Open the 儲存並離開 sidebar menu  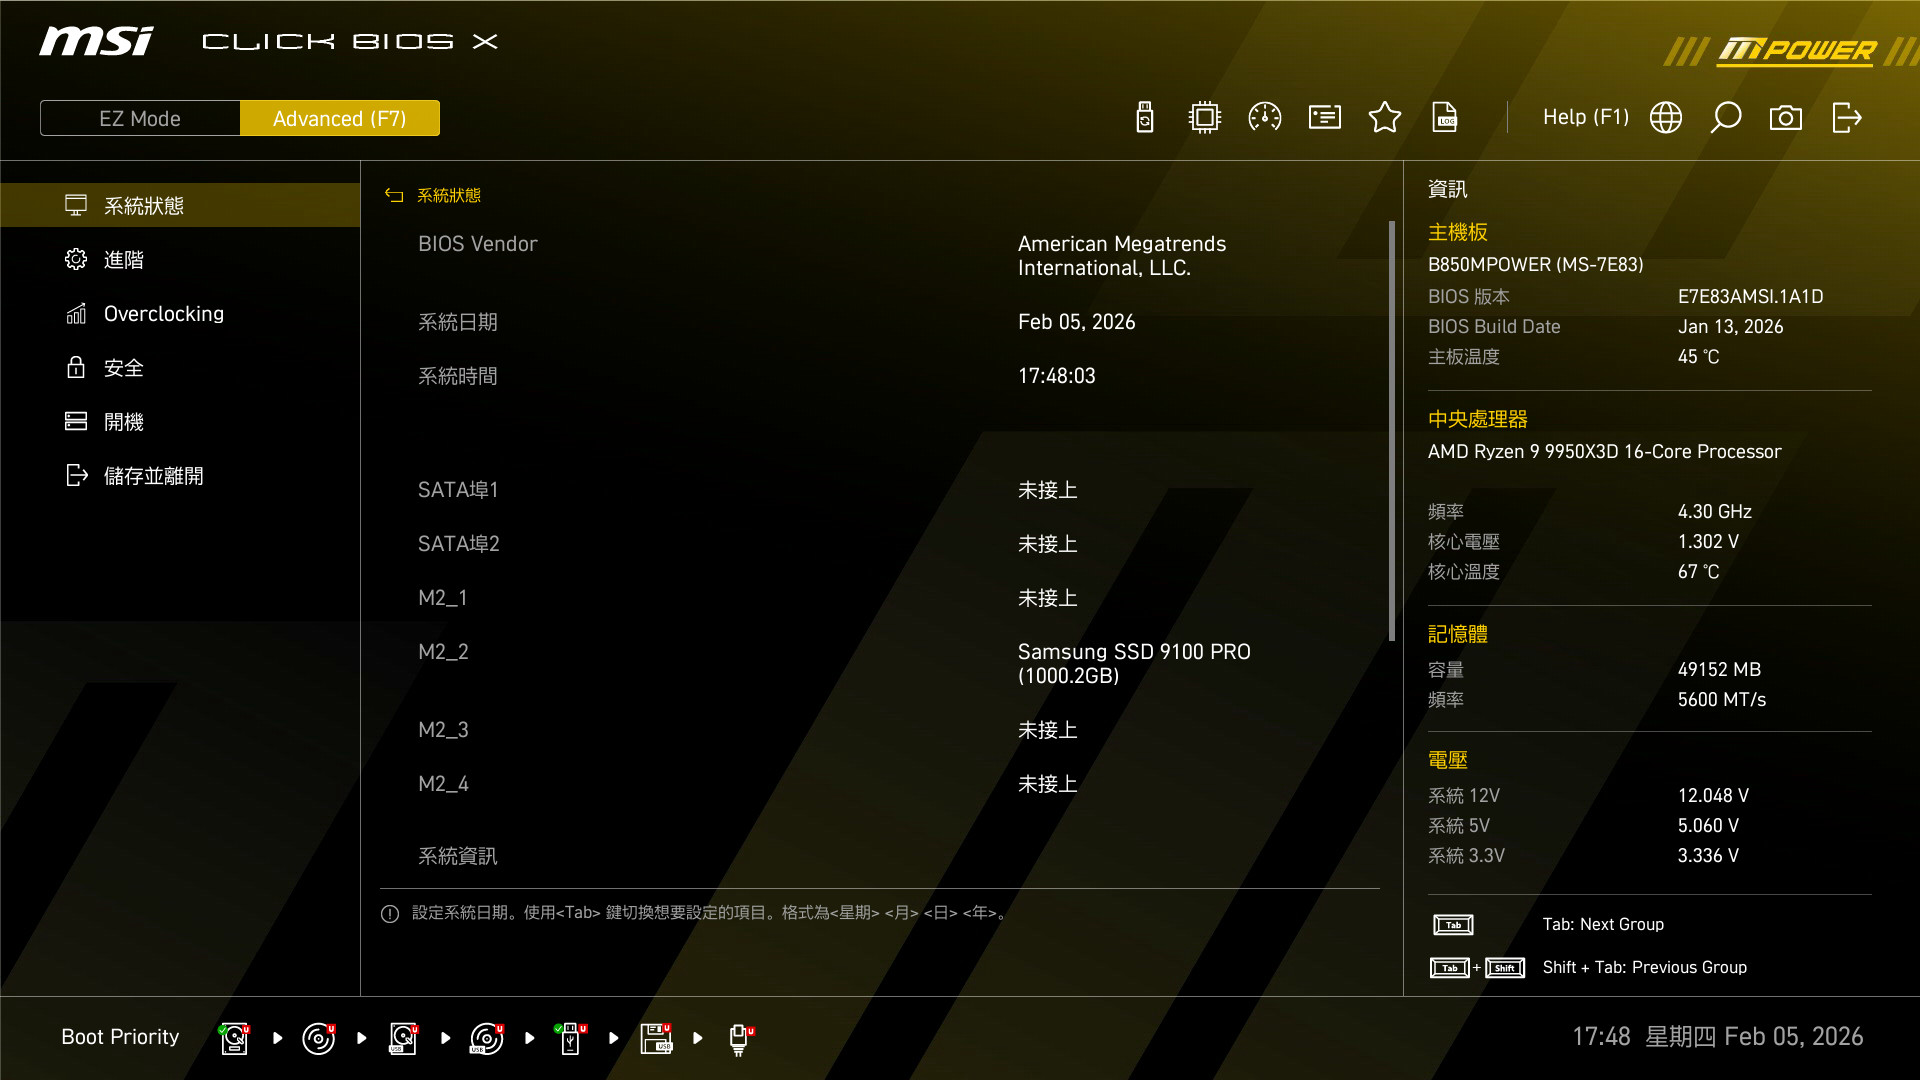click(x=153, y=476)
